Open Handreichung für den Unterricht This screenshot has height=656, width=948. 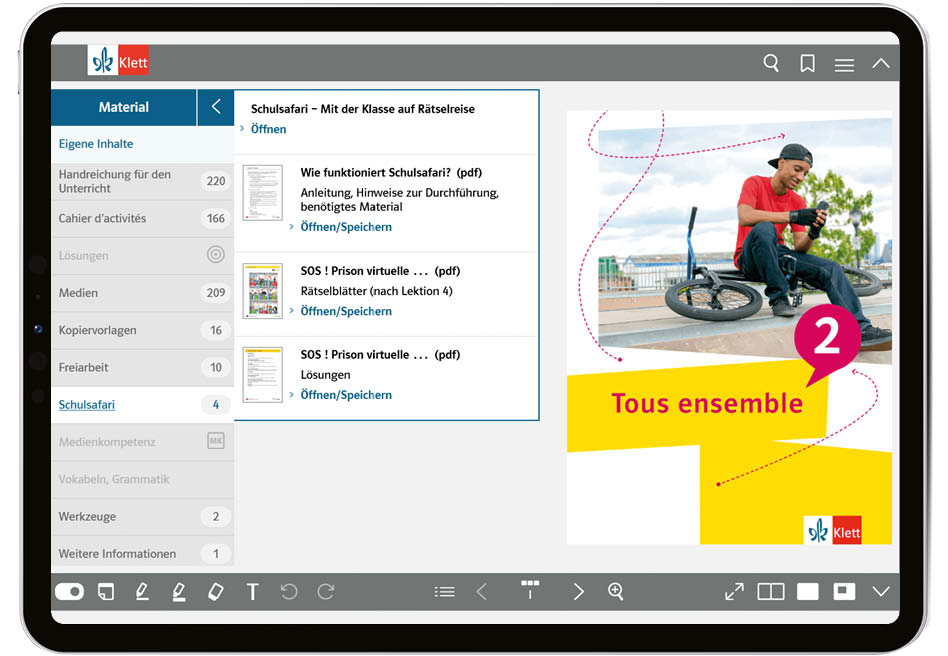tap(142, 181)
